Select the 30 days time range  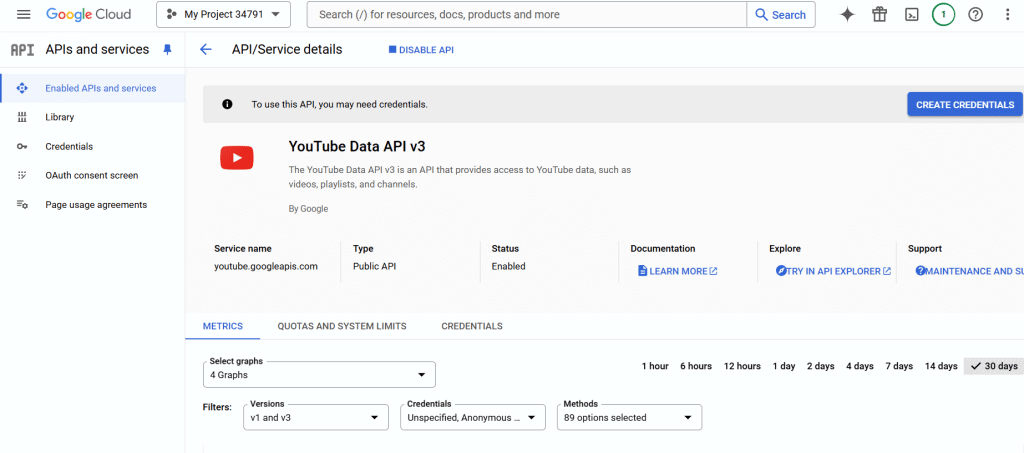point(993,366)
